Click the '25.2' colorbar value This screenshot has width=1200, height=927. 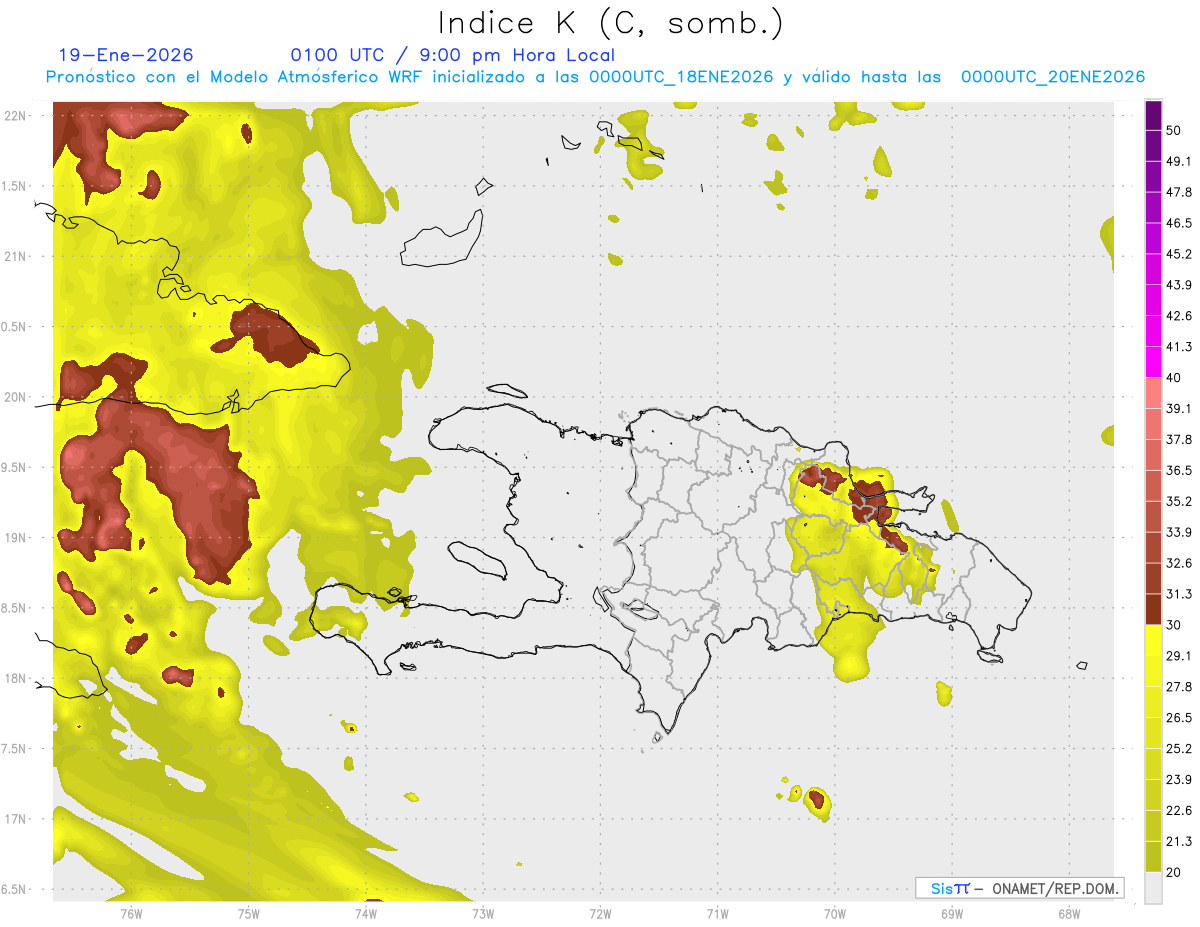point(1179,748)
